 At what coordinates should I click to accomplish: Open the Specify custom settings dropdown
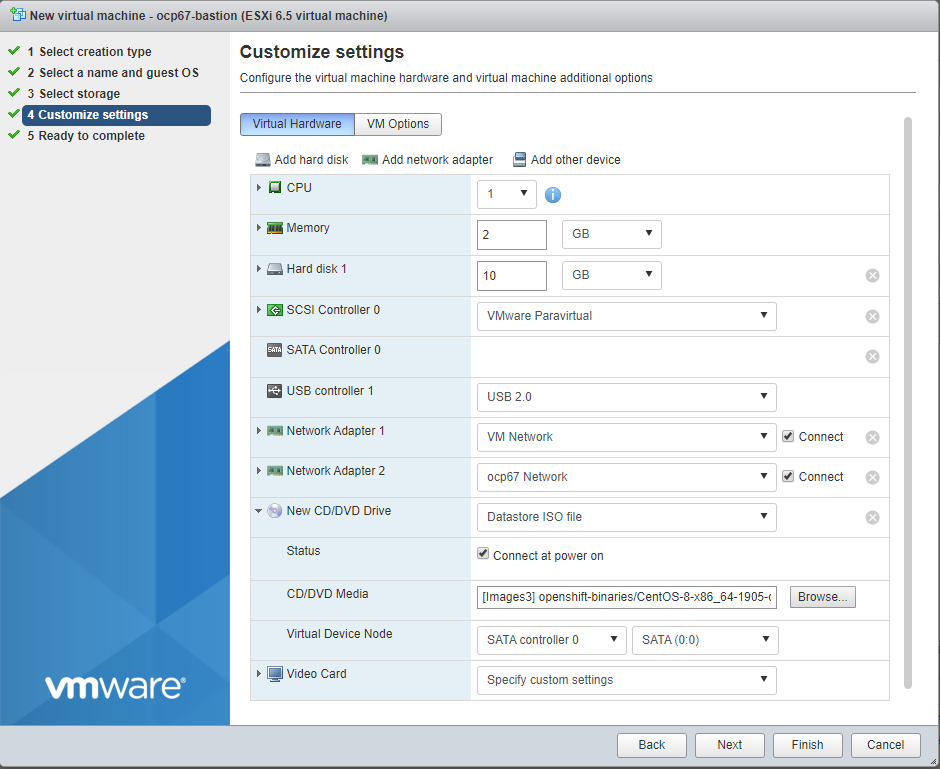(626, 680)
